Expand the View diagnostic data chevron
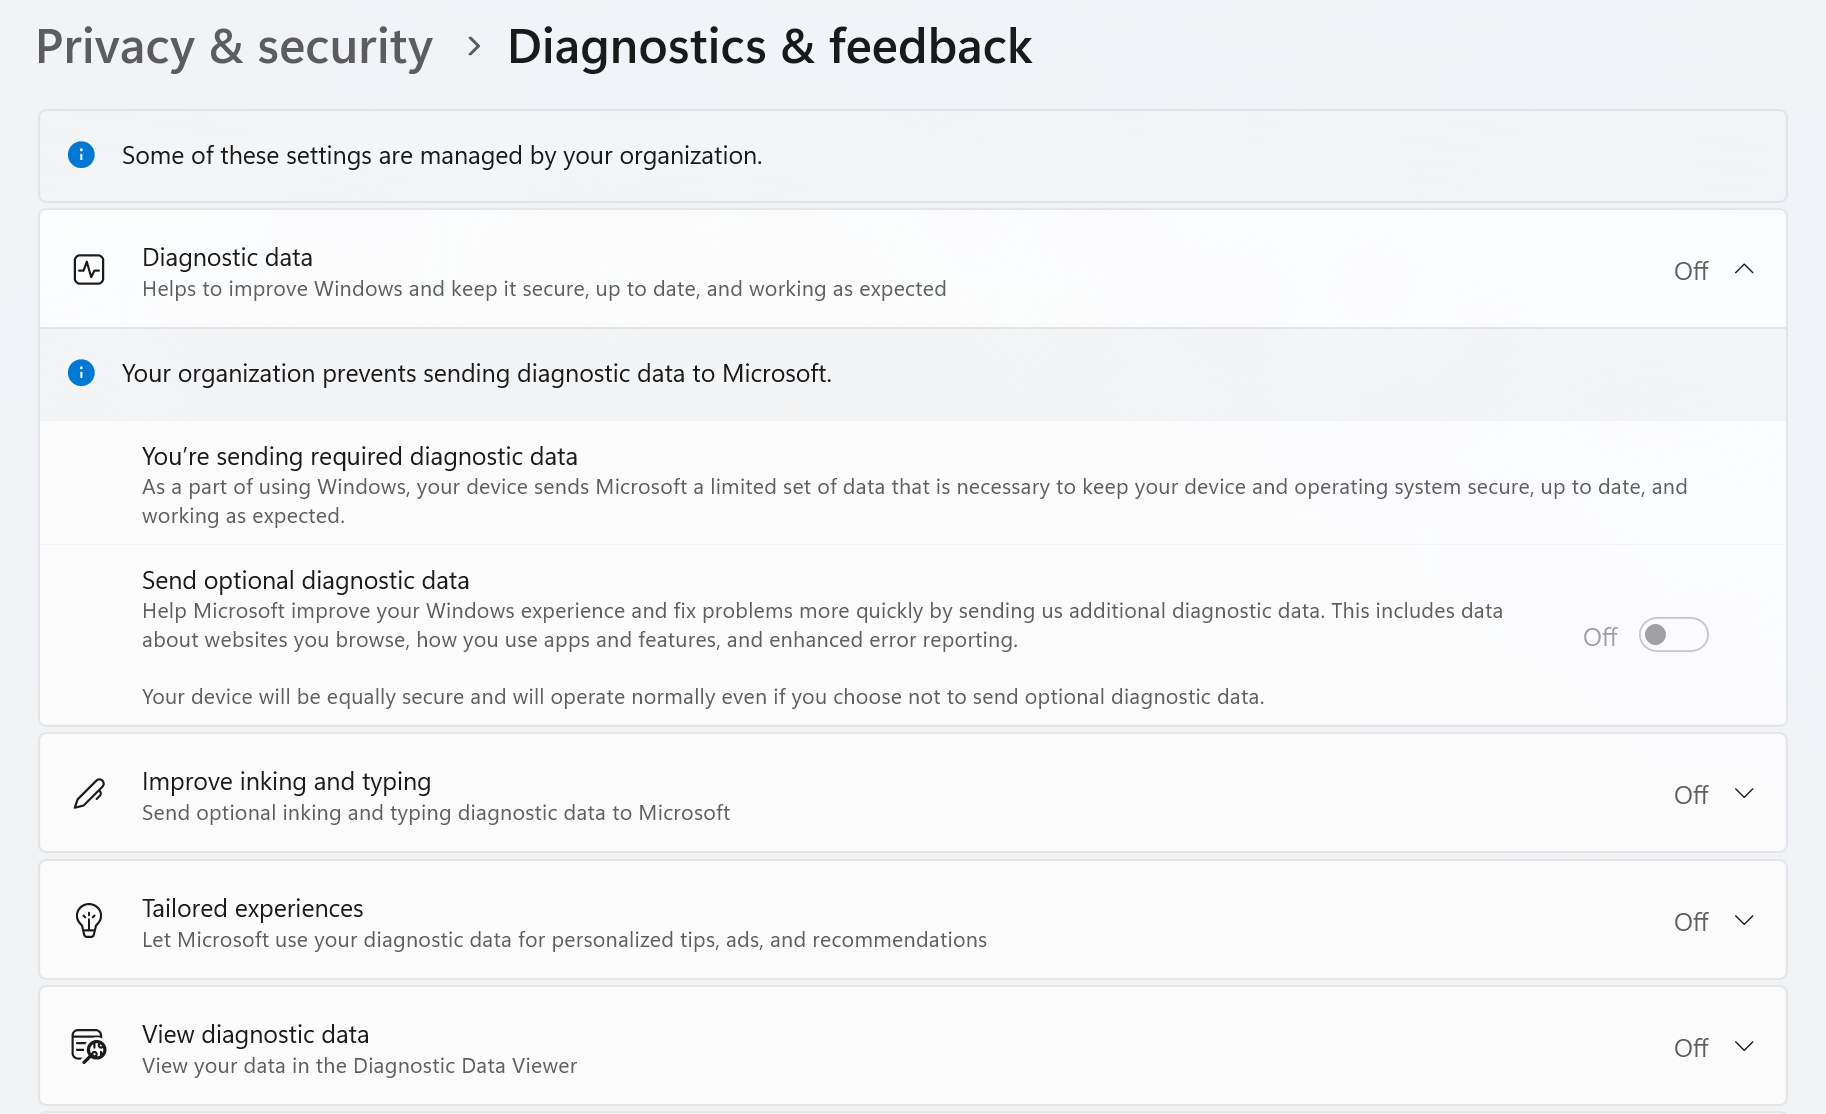The width and height of the screenshot is (1826, 1114). pyautogui.click(x=1744, y=1047)
